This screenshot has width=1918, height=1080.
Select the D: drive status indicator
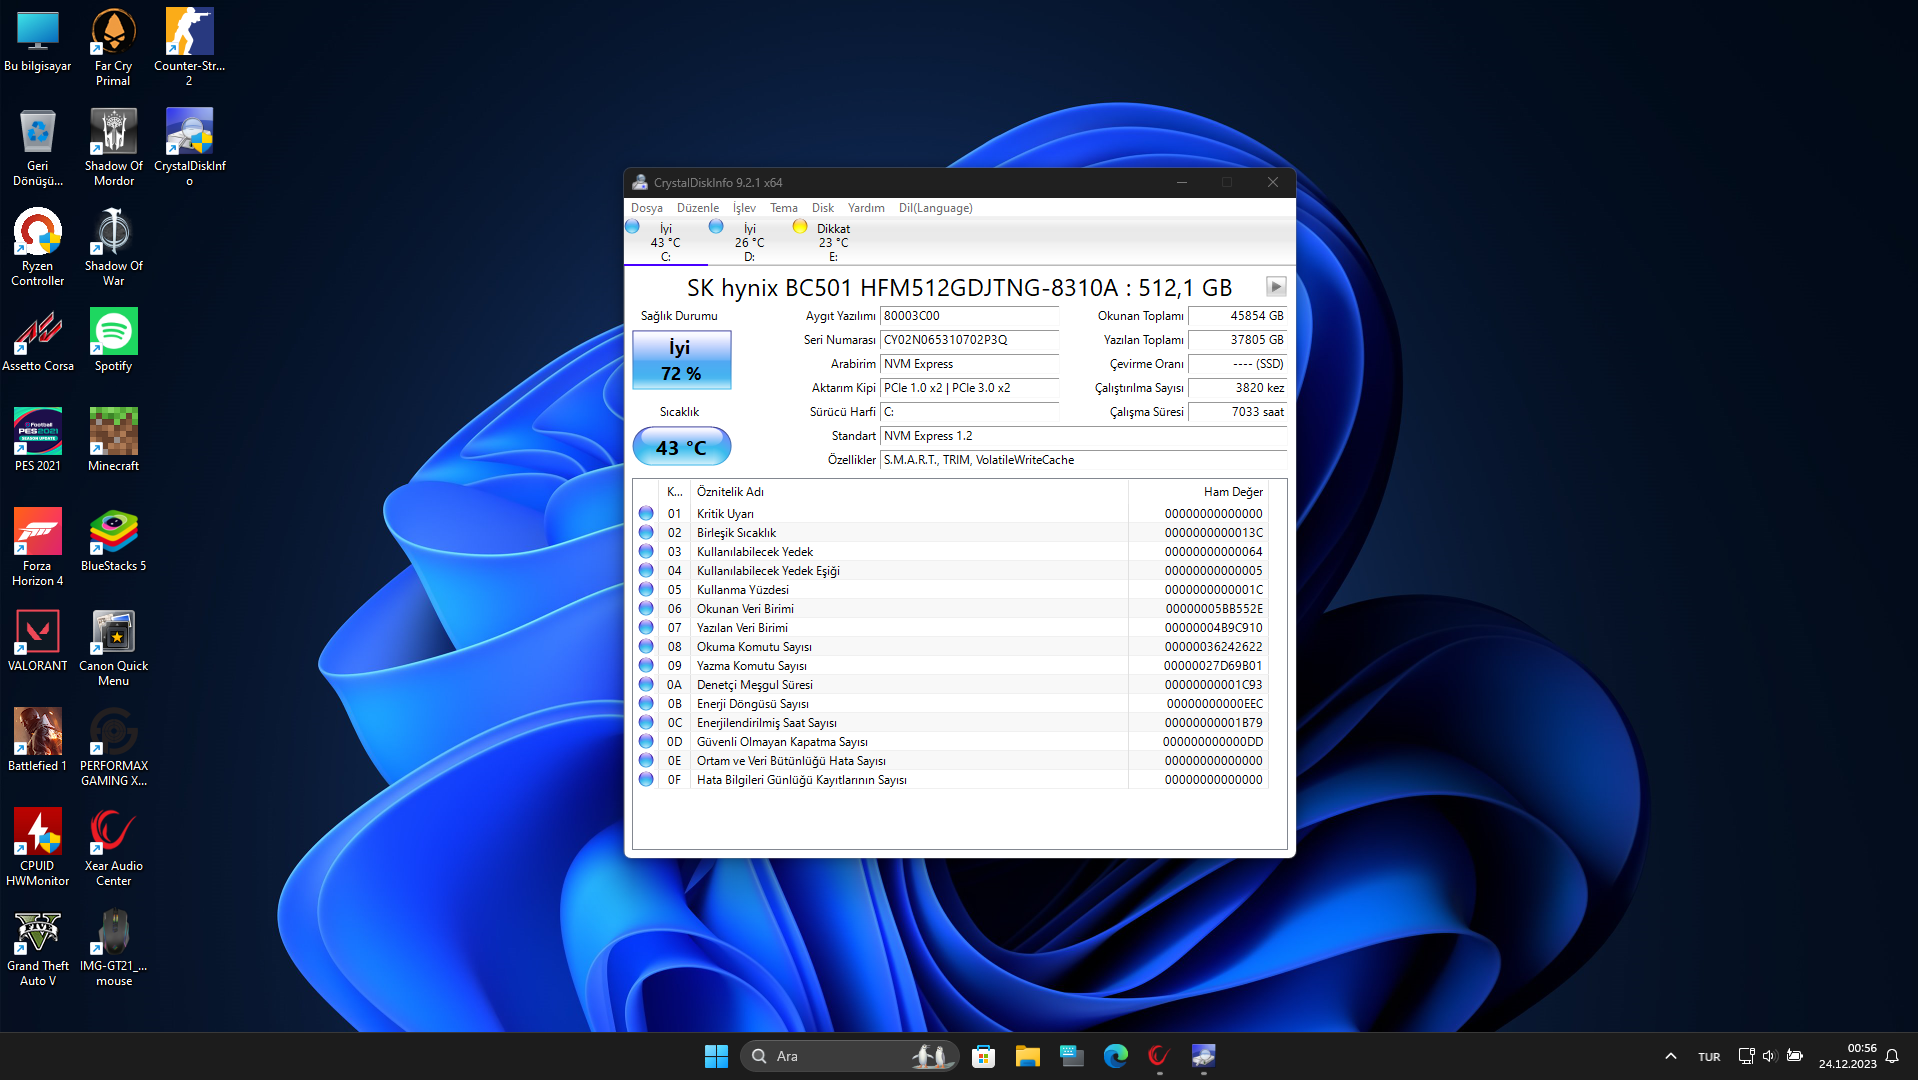(x=741, y=242)
